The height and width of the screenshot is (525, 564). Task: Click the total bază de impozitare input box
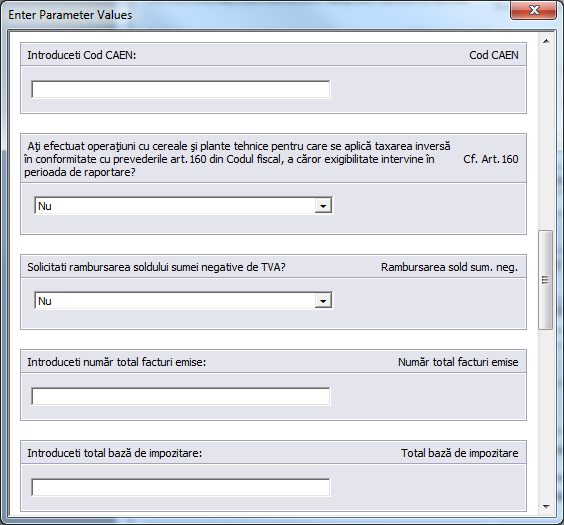coord(181,487)
